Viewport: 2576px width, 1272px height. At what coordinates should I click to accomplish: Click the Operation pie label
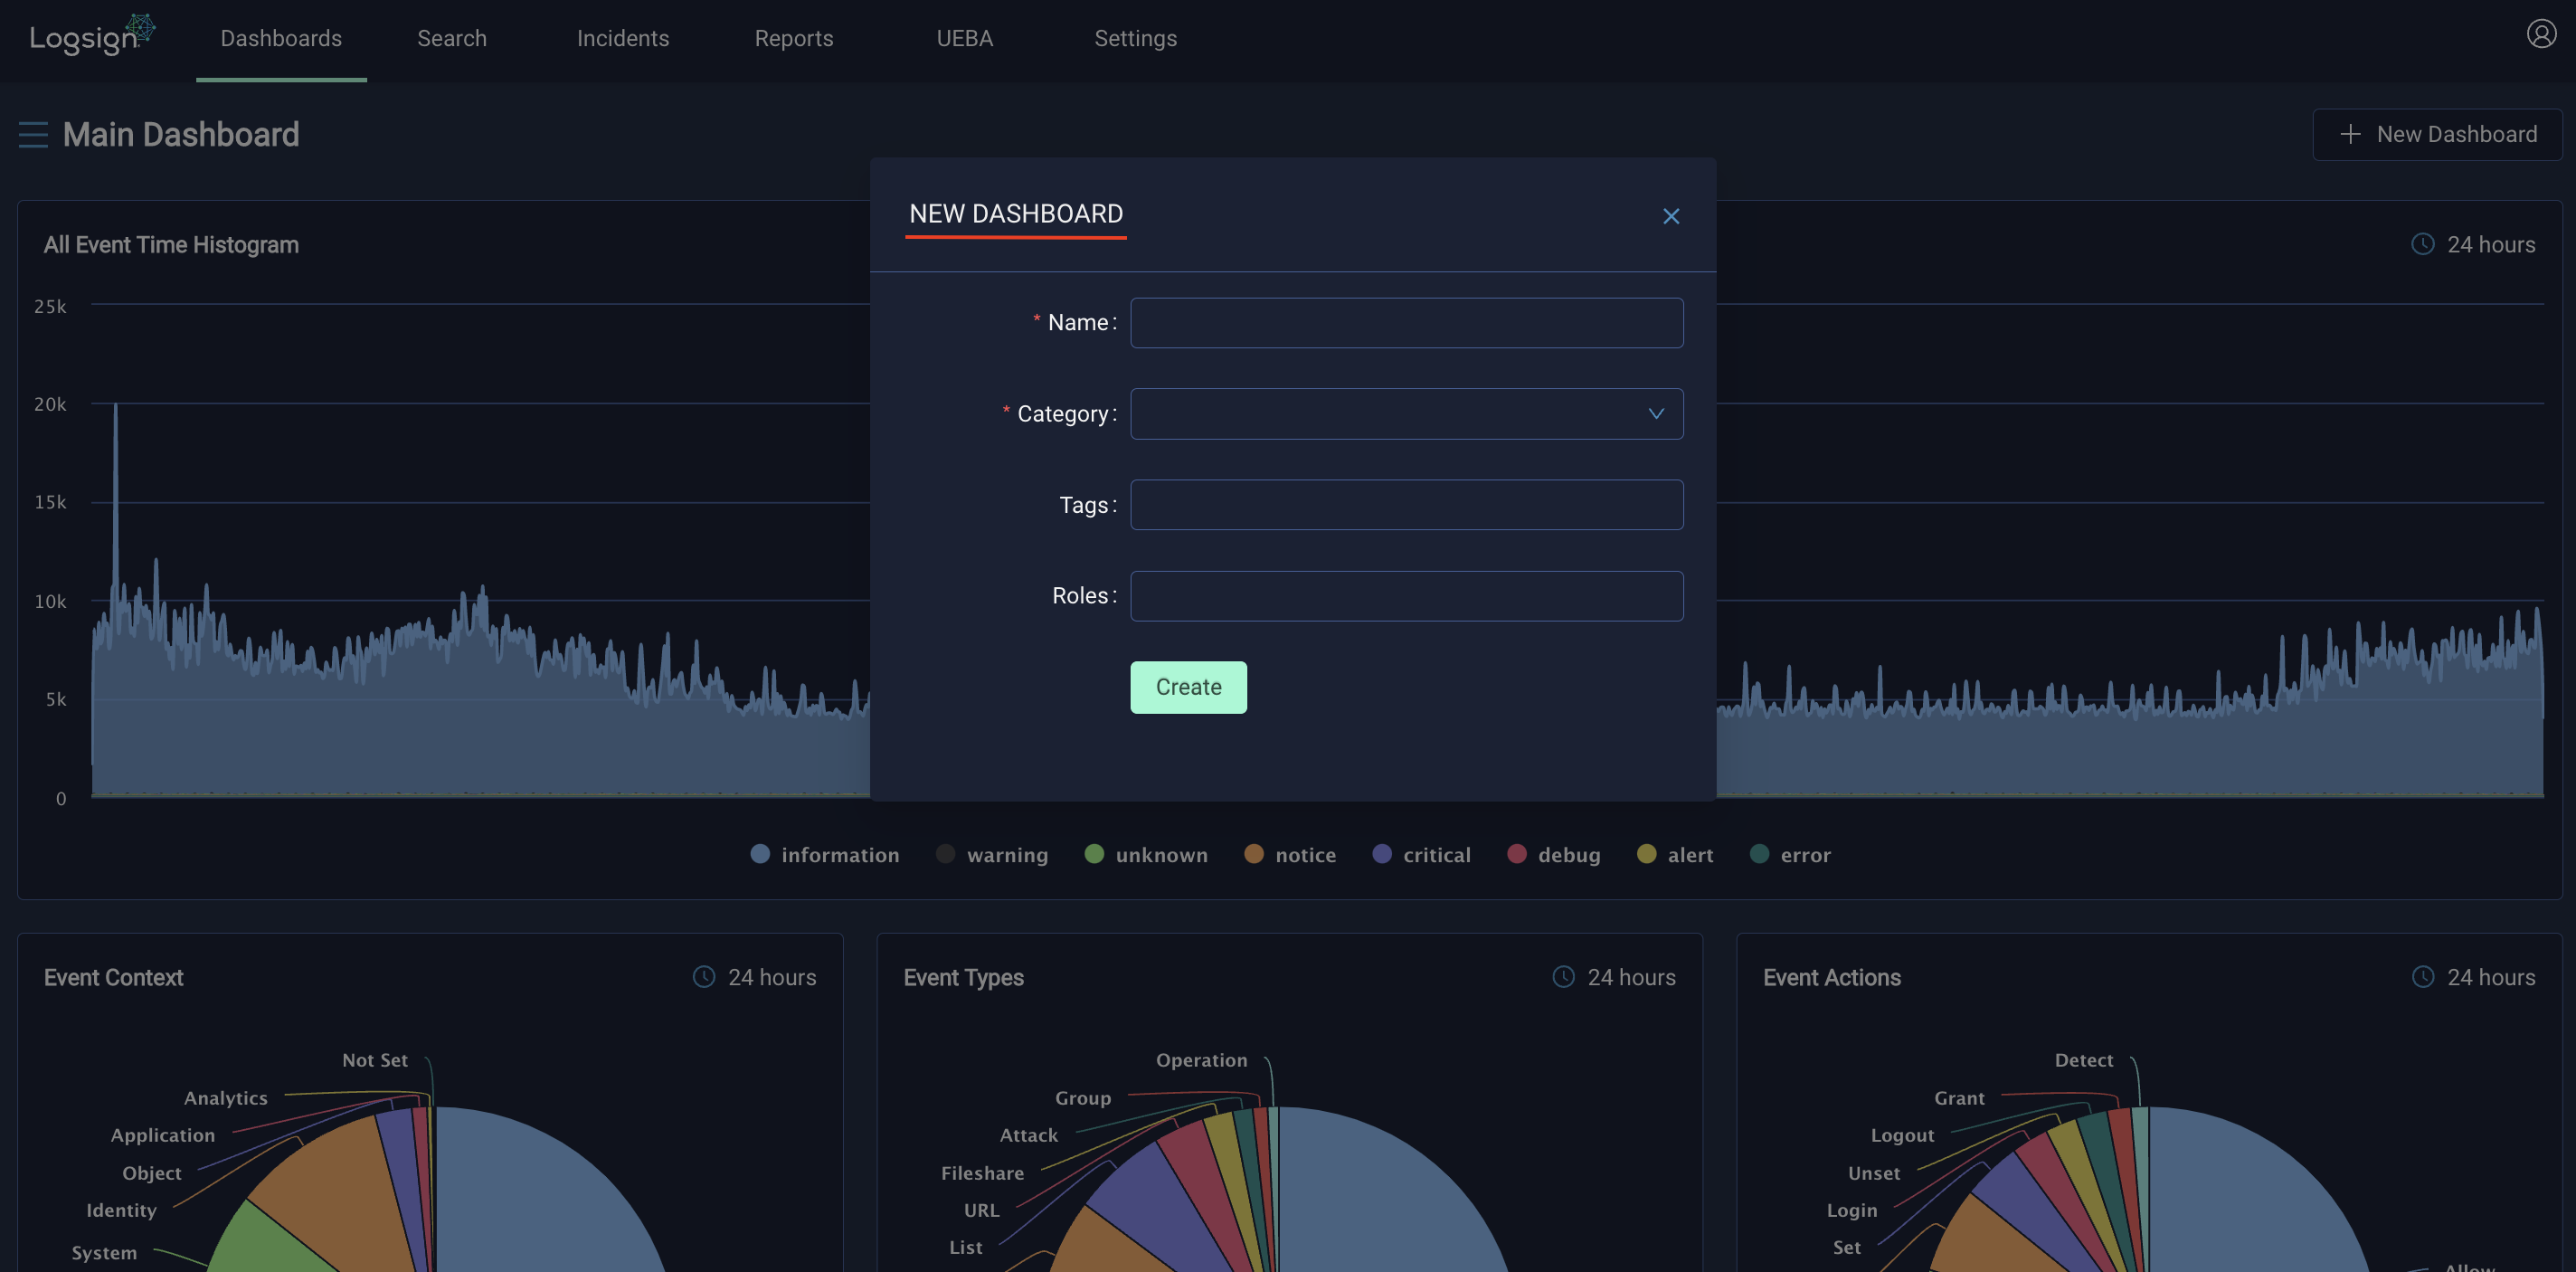[1202, 1059]
